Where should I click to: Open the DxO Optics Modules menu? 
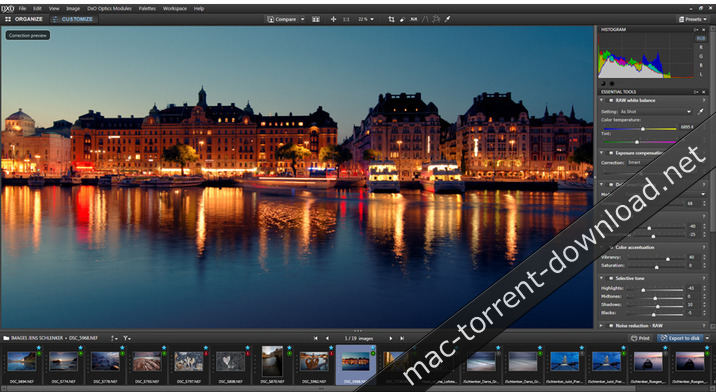[x=110, y=8]
